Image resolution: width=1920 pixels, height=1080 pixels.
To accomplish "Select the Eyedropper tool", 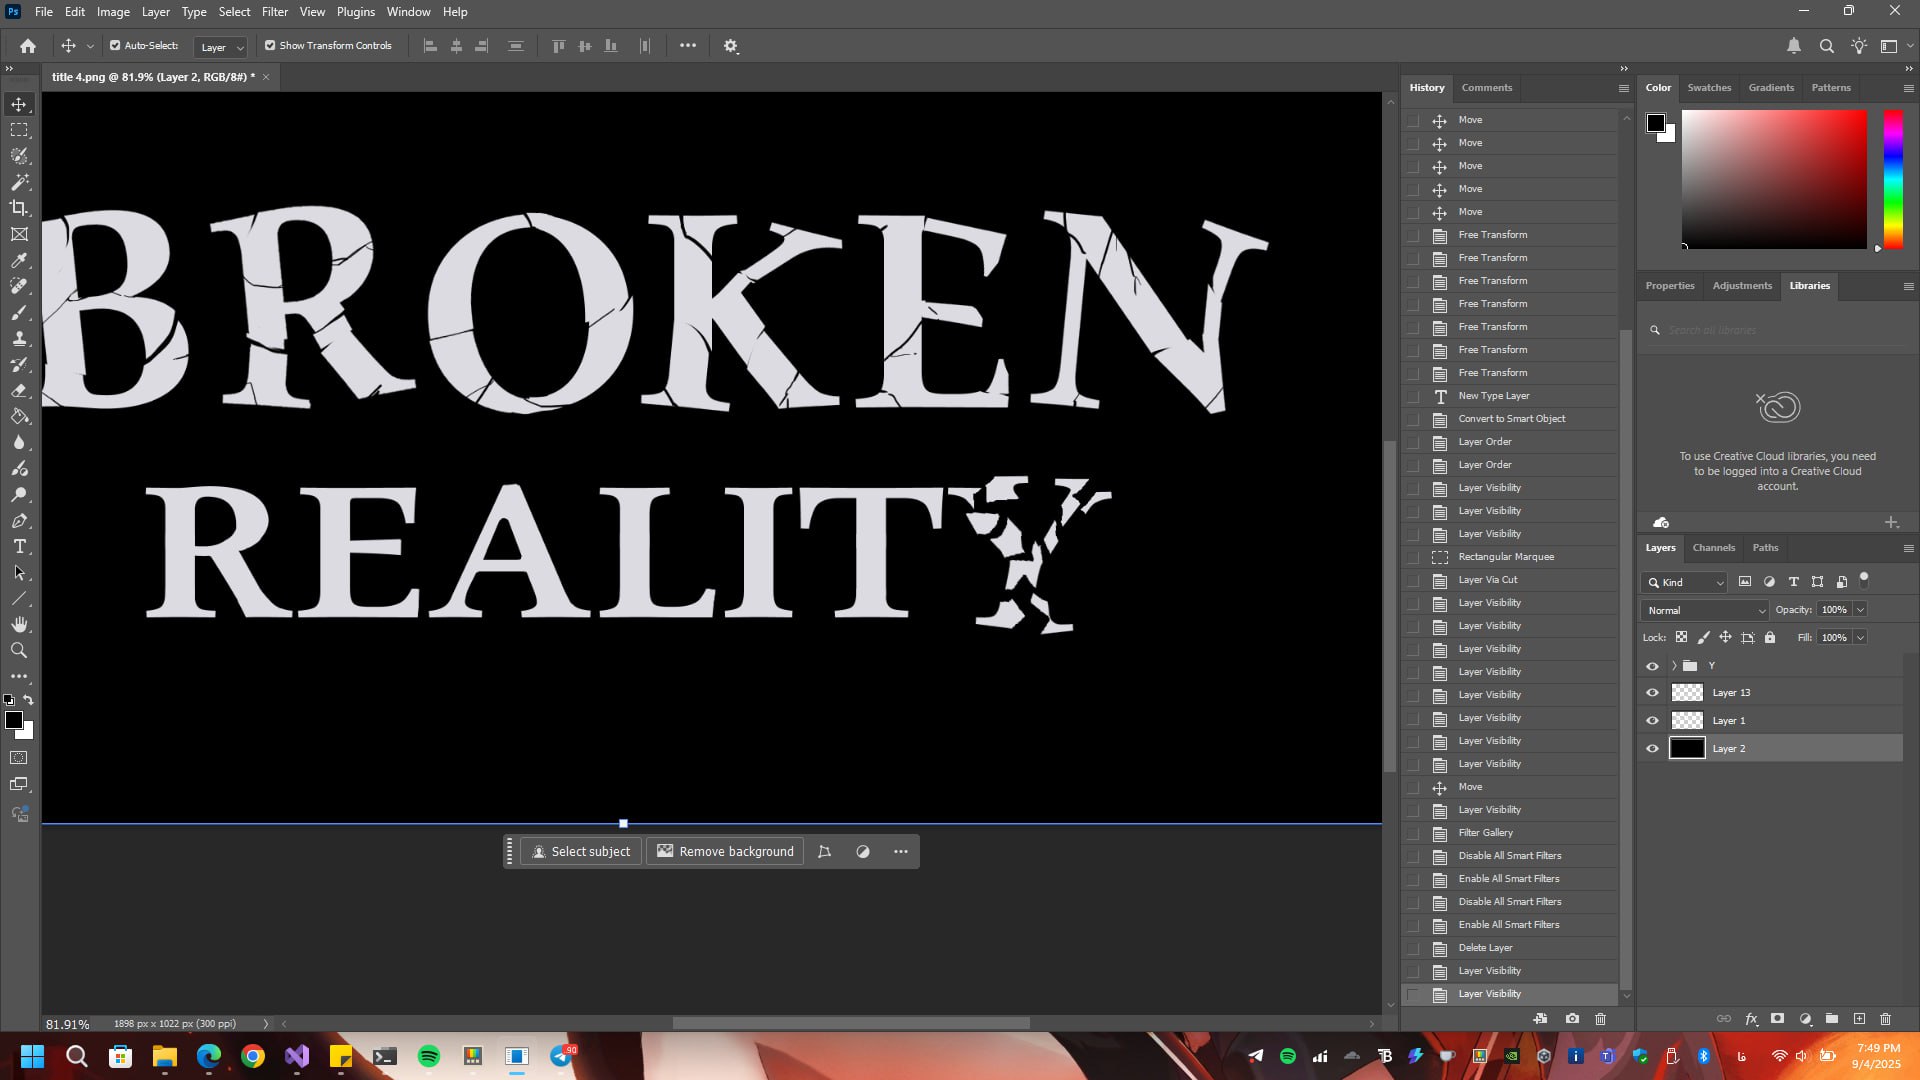I will click(x=19, y=260).
